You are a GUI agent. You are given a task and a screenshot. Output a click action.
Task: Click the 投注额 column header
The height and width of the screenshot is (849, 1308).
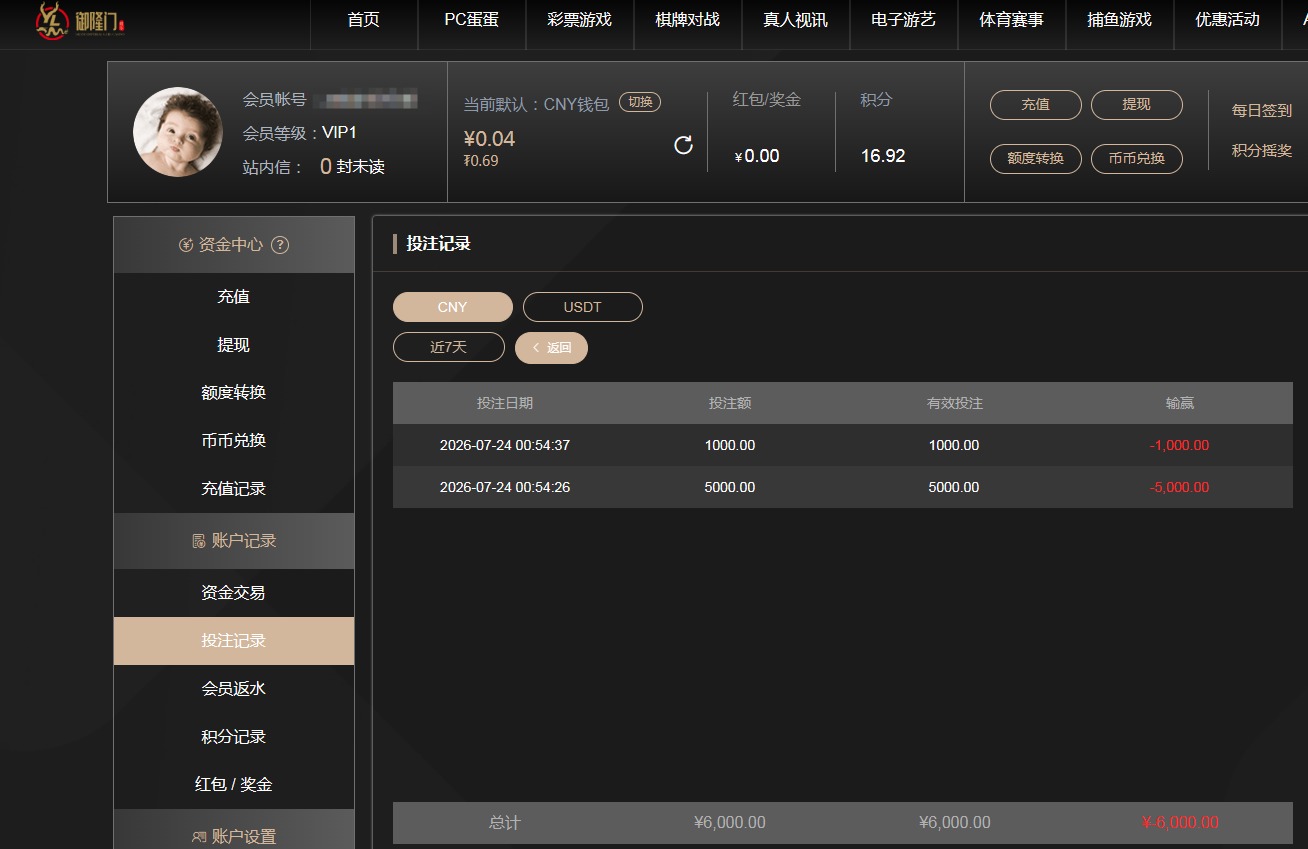[x=730, y=403]
